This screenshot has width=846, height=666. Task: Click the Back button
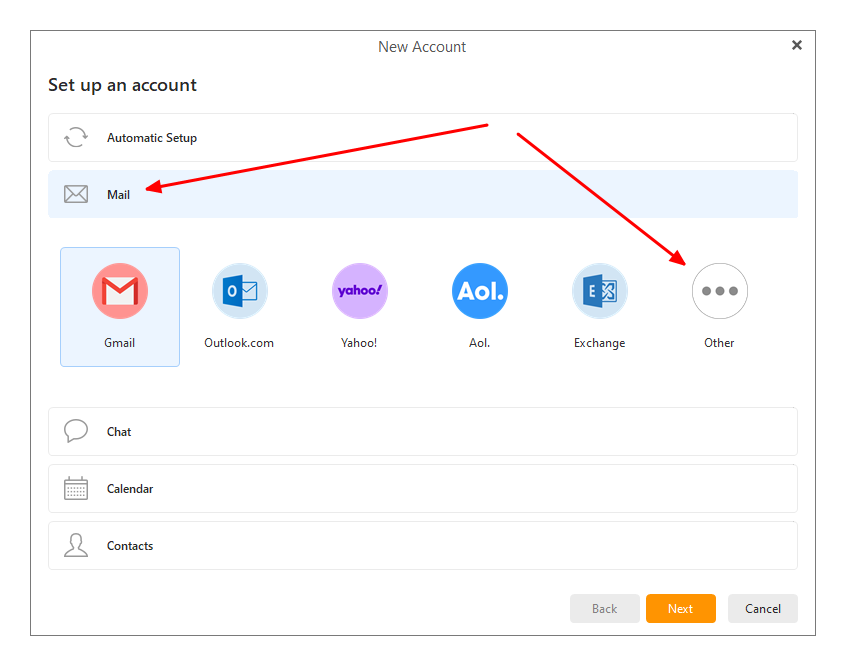click(x=605, y=609)
